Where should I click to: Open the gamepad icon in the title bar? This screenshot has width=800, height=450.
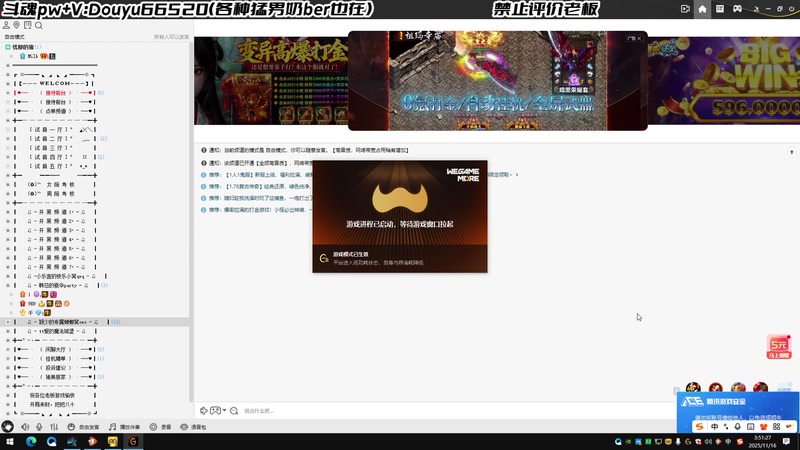pyautogui.click(x=737, y=9)
